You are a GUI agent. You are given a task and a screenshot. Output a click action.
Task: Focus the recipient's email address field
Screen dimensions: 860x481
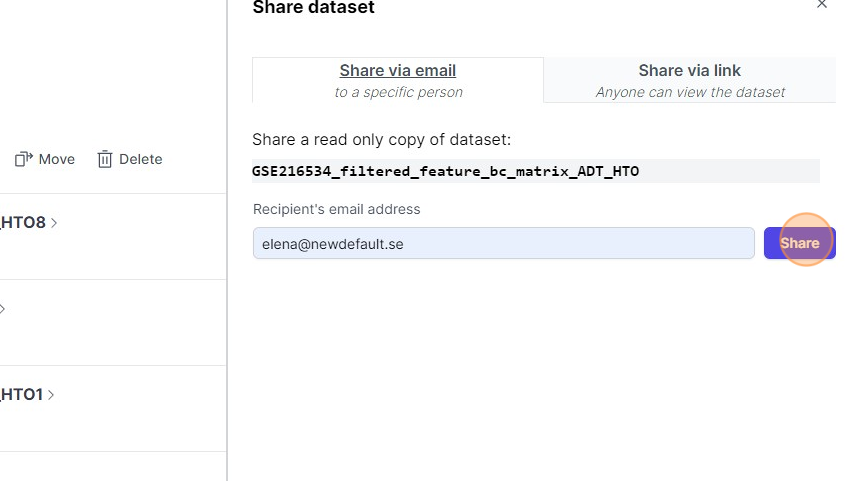pos(503,243)
